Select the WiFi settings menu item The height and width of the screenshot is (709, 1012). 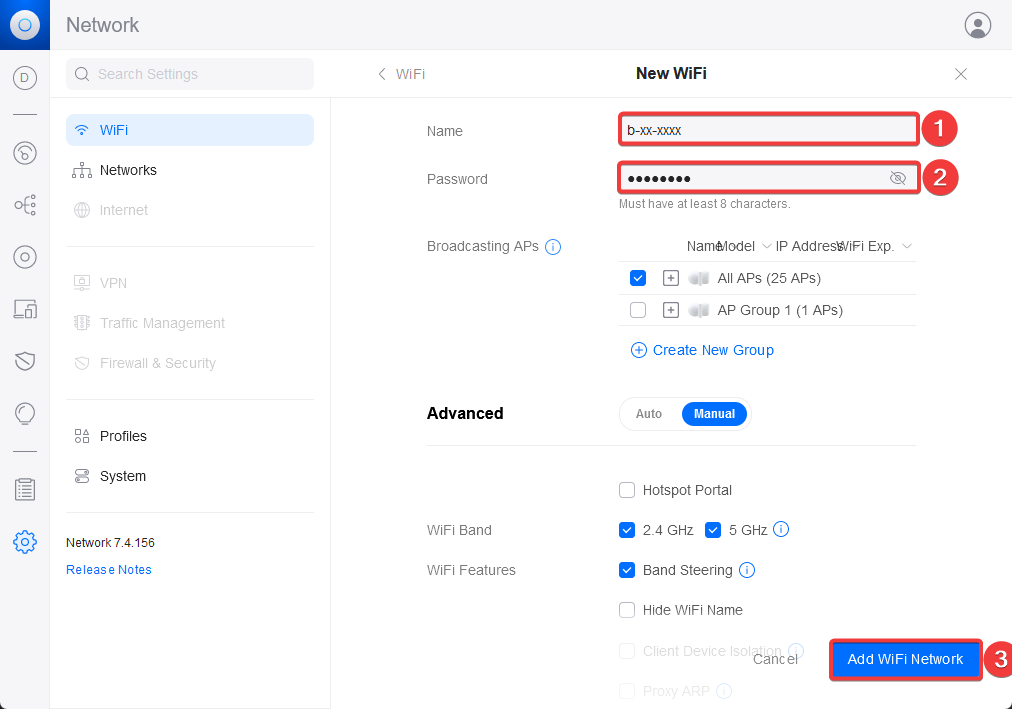pos(190,130)
